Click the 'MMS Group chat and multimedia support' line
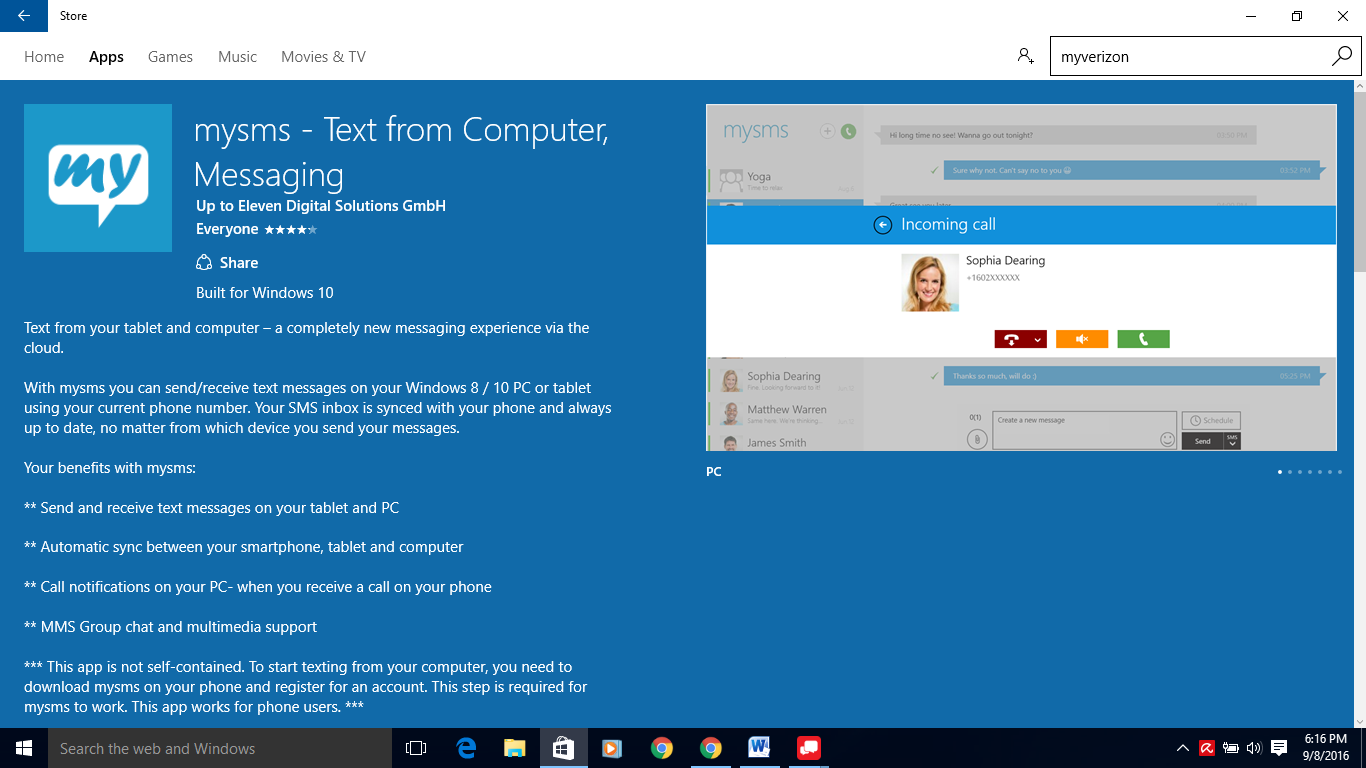The width and height of the screenshot is (1366, 768). click(x=170, y=627)
